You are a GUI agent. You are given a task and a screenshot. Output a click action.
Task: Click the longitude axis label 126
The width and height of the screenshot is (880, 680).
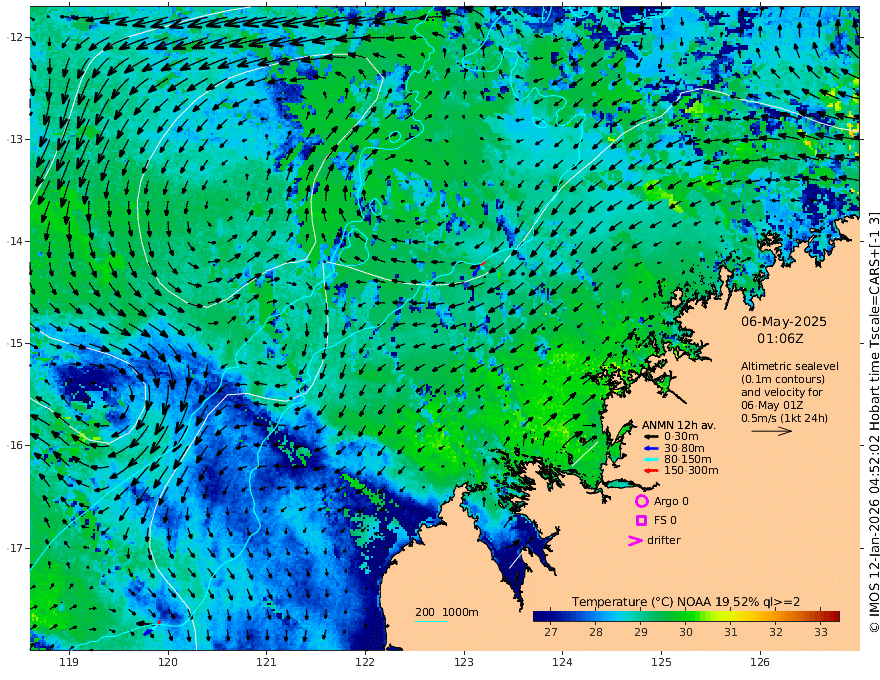[x=760, y=663]
